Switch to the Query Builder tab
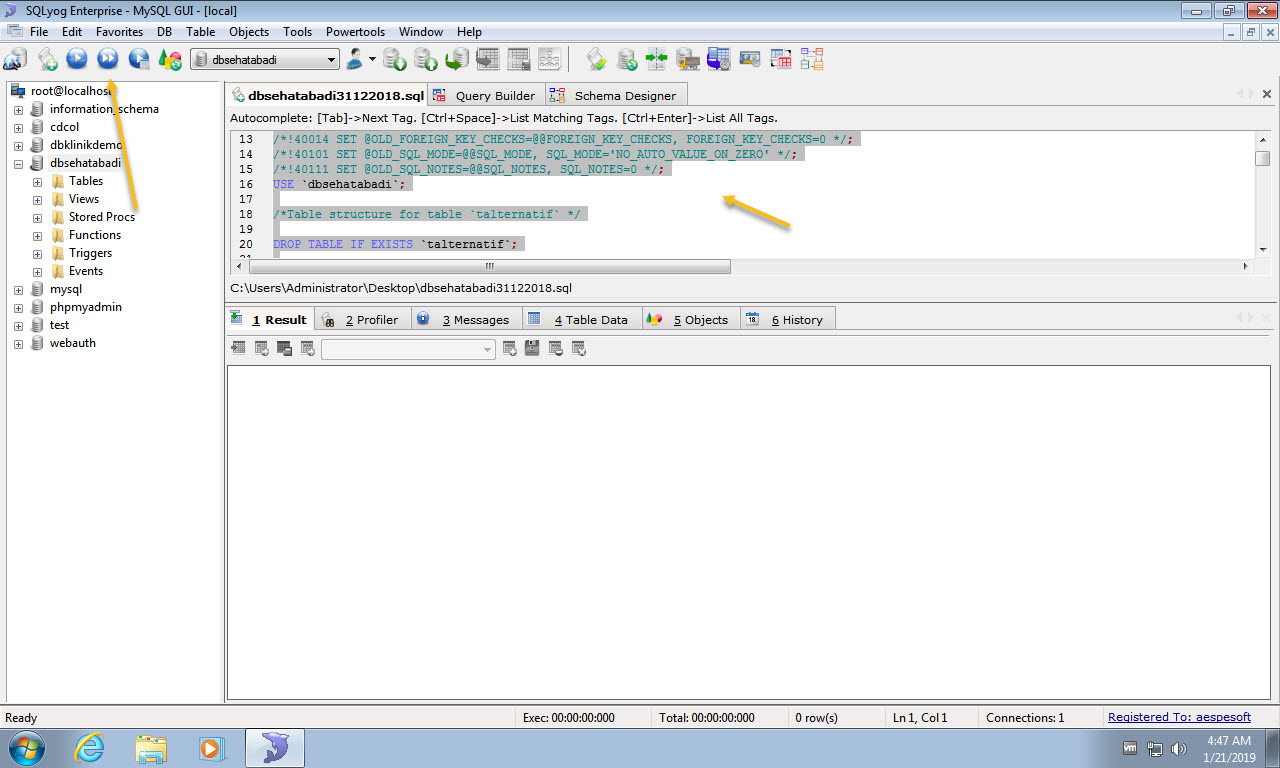Viewport: 1280px width, 768px height. point(486,95)
